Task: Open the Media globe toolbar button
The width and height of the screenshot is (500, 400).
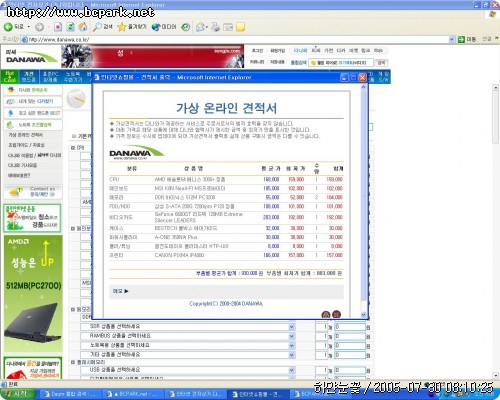Action: 163,27
